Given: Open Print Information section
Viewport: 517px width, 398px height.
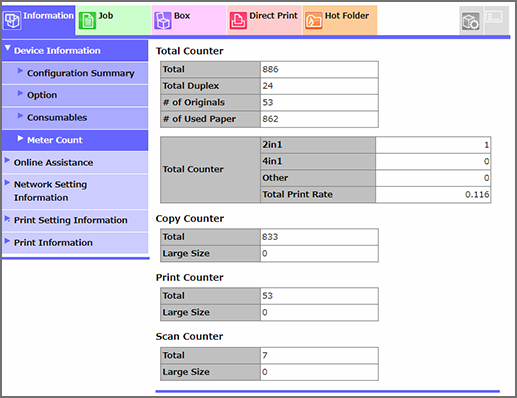Looking at the screenshot, I should click(75, 243).
